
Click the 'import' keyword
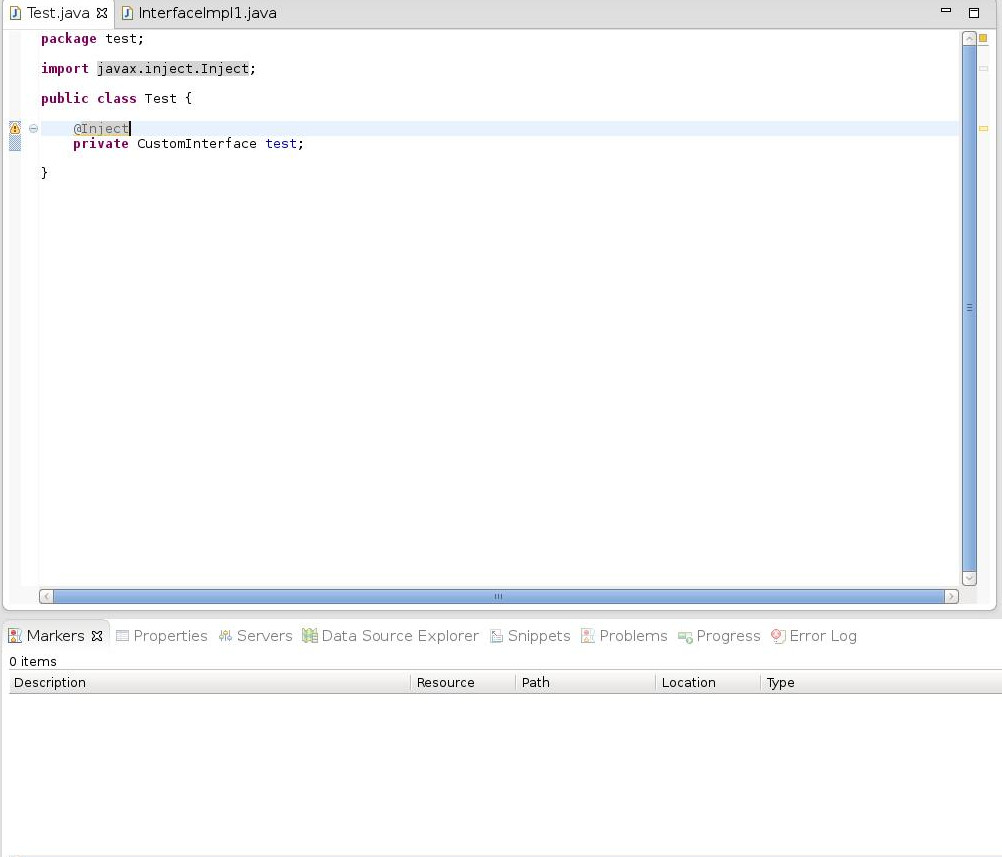pyautogui.click(x=65, y=68)
